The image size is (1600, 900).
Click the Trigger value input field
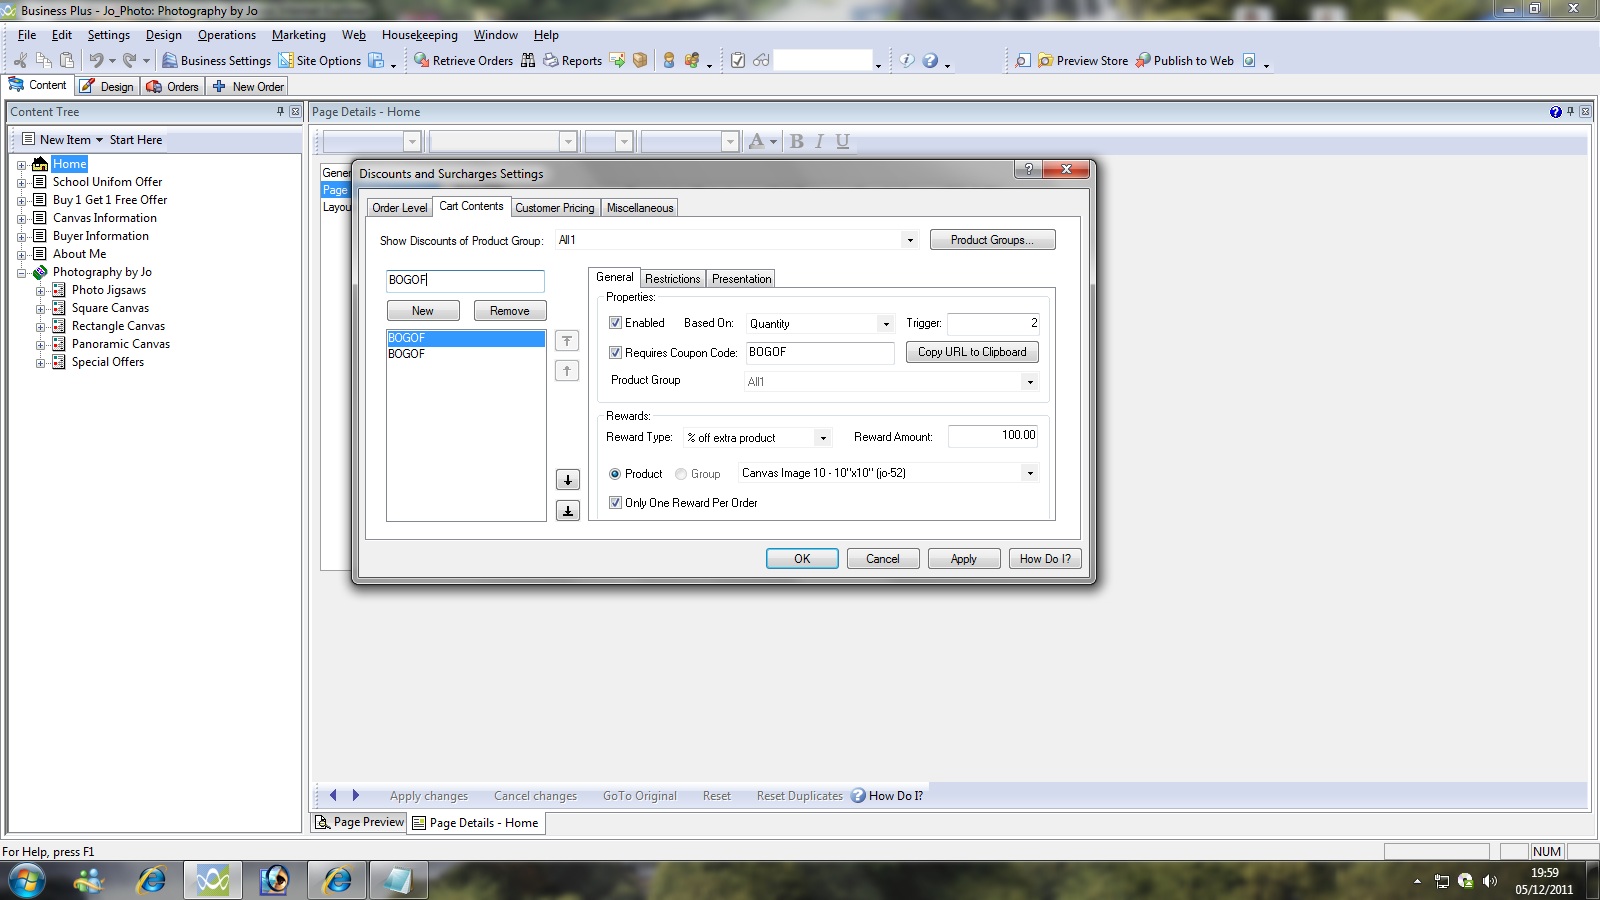click(992, 323)
